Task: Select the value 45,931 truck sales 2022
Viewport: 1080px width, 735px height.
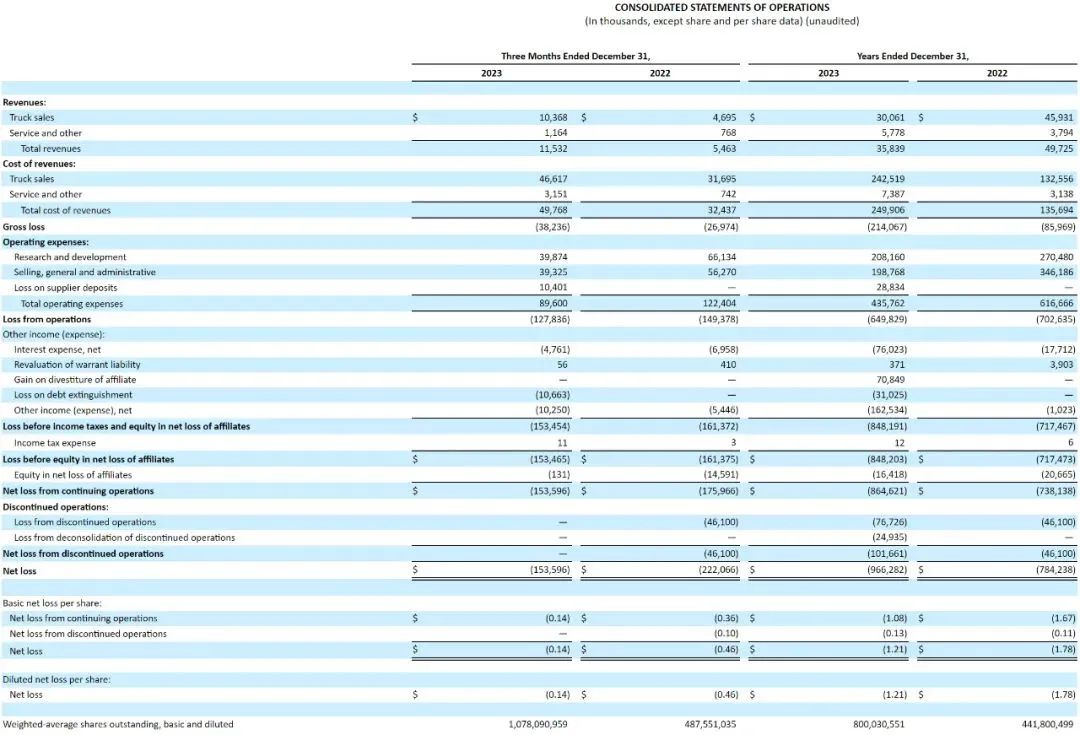Action: point(1059,118)
